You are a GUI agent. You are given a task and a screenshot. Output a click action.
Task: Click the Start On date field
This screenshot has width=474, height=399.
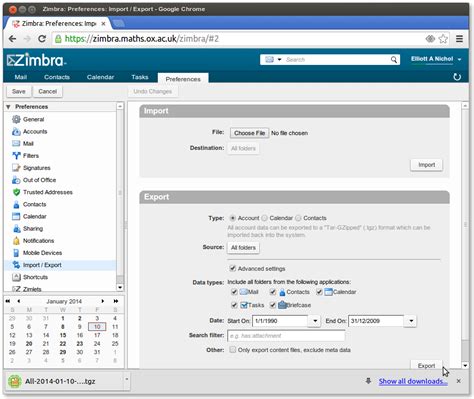280,321
